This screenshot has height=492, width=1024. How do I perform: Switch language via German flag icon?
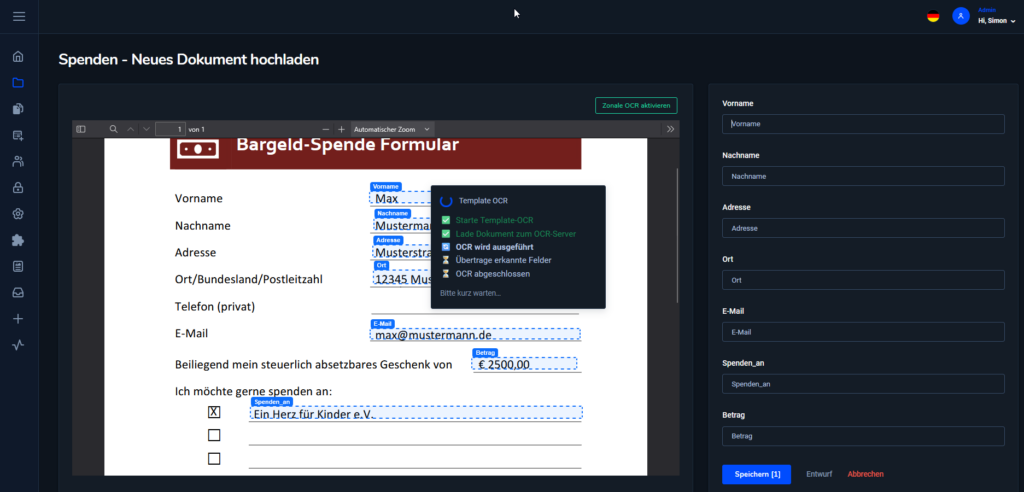coord(933,16)
